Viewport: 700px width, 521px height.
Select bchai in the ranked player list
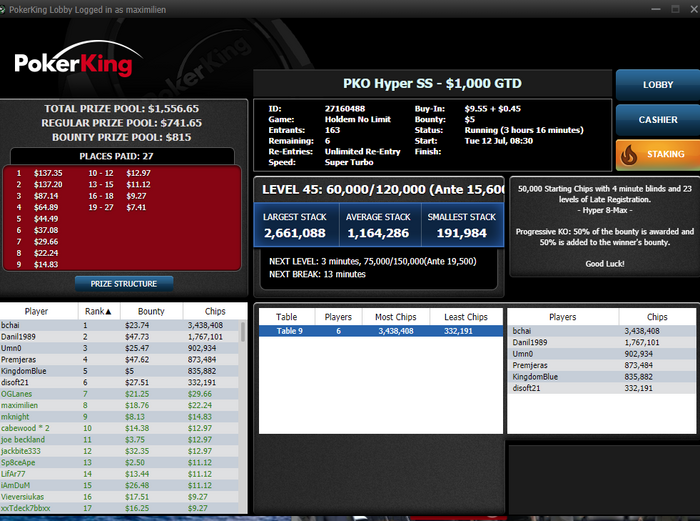tap(120, 325)
